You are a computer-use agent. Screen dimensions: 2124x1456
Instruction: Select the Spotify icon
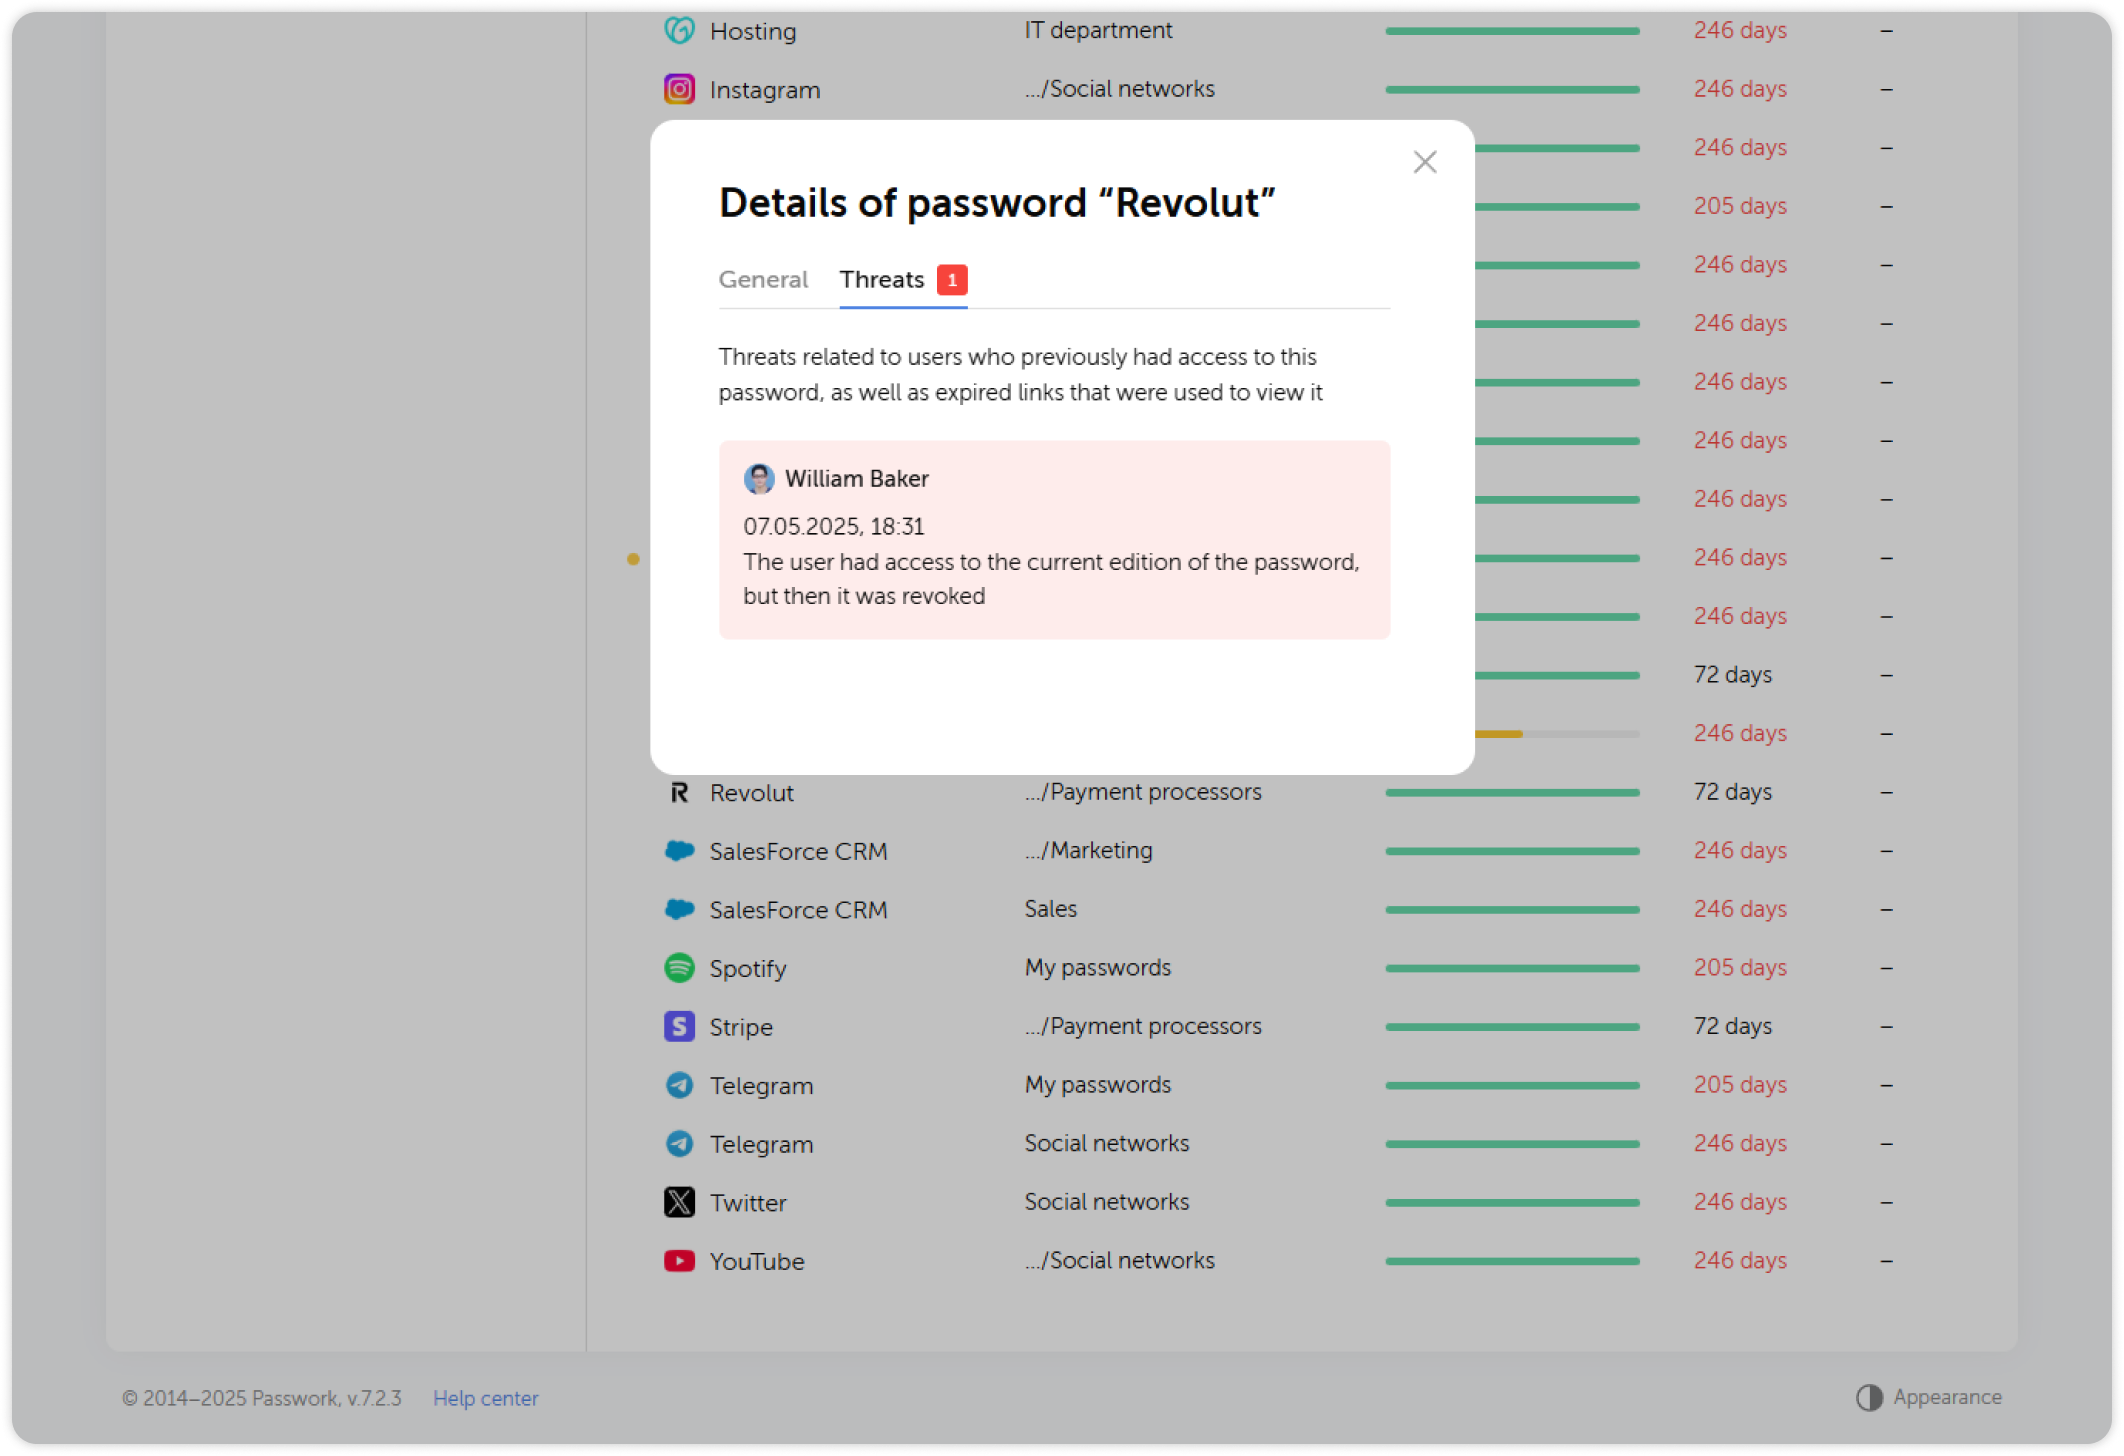[x=679, y=968]
